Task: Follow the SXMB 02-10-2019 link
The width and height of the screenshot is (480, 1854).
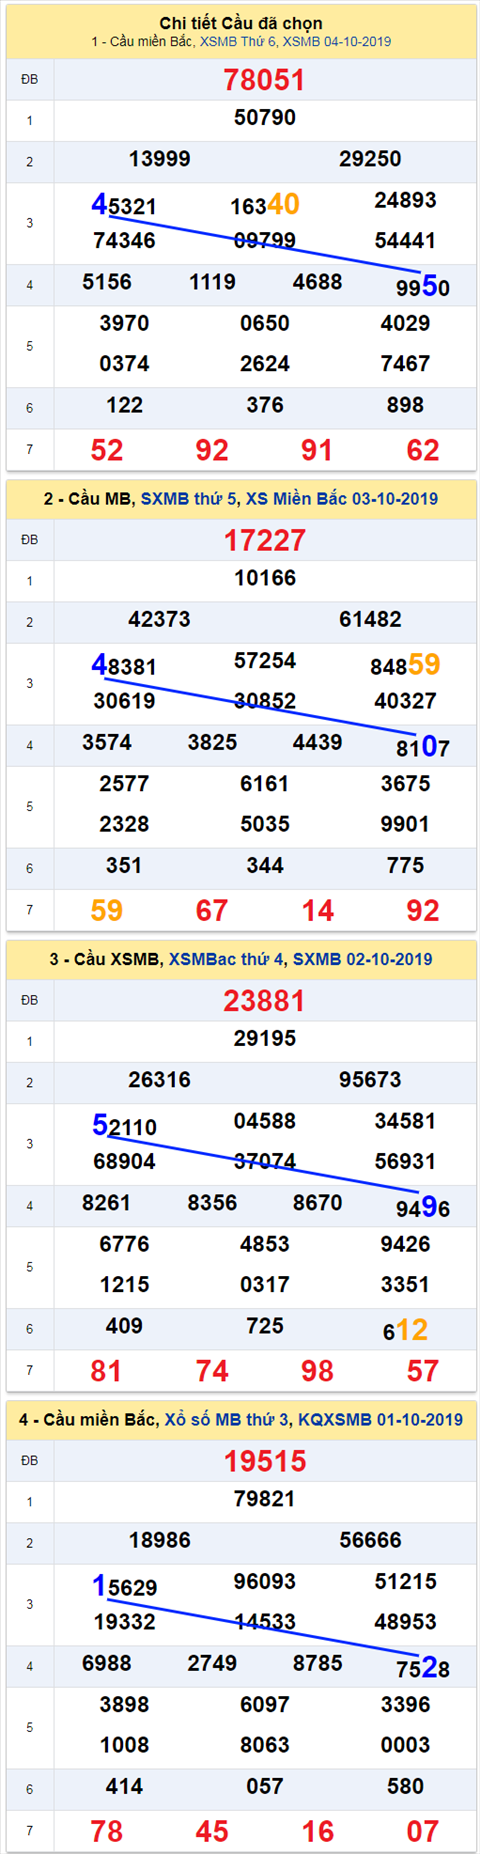Action: tap(363, 959)
